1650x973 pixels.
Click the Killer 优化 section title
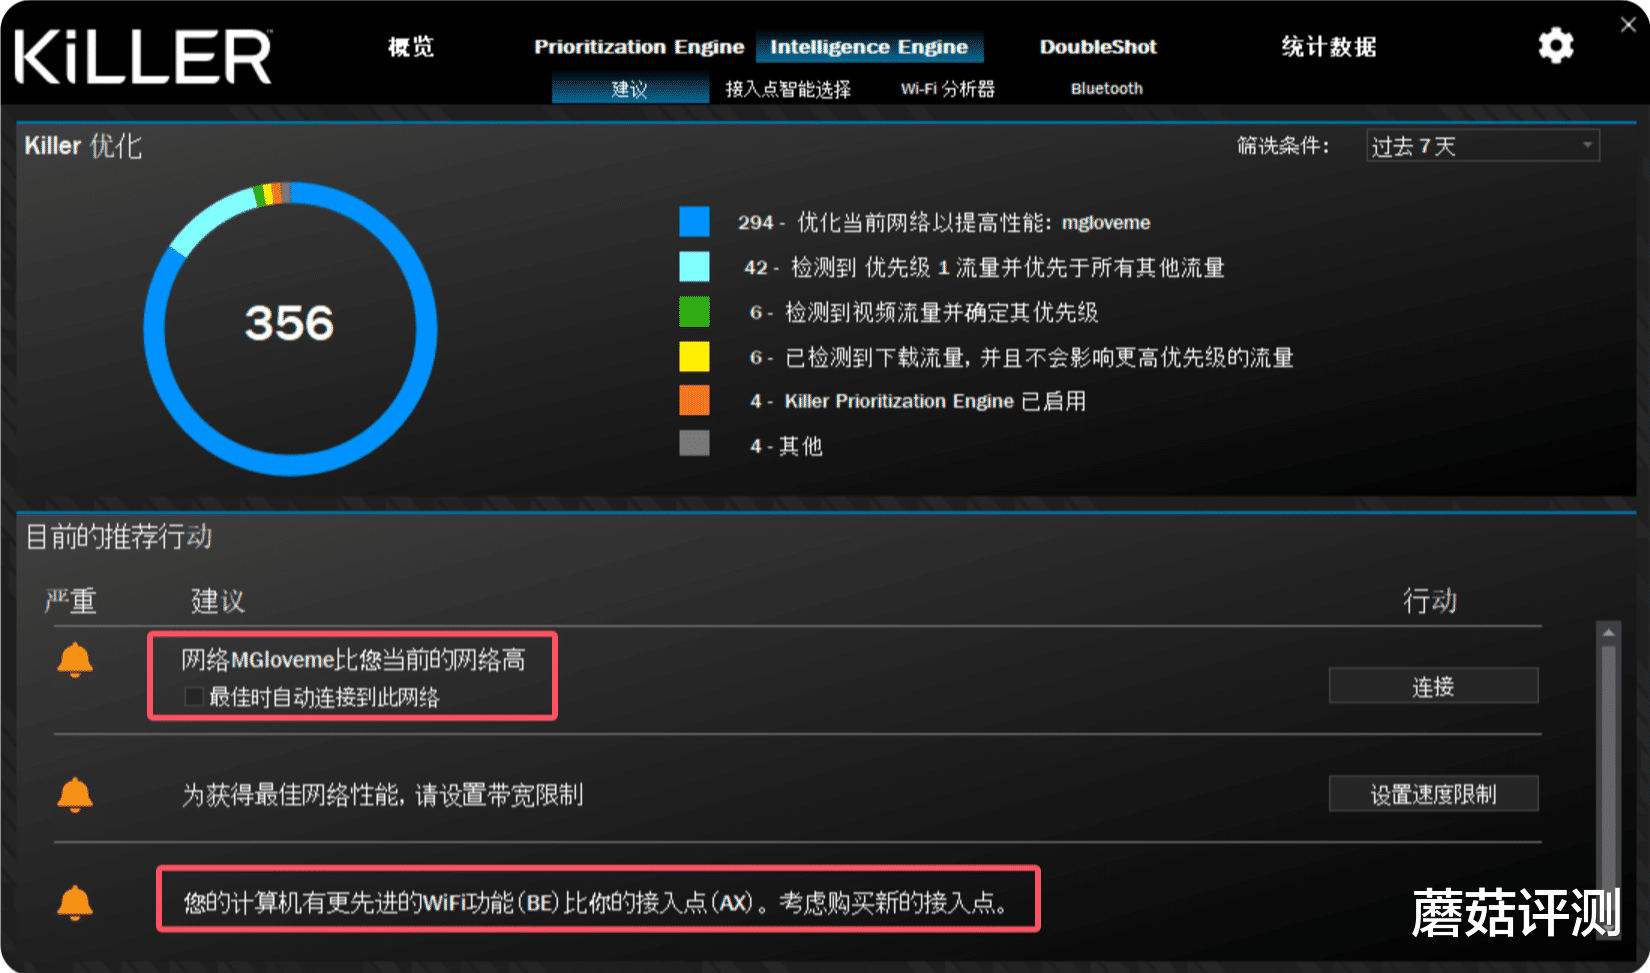coord(83,146)
